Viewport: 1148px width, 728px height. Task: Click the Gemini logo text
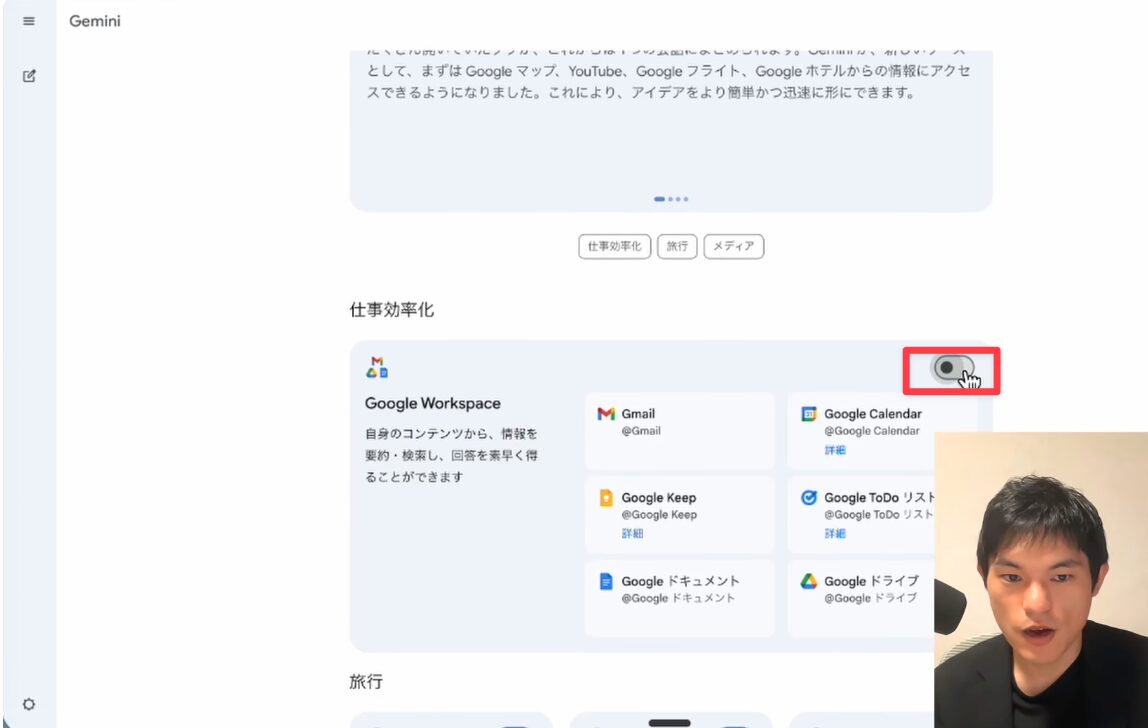(95, 21)
